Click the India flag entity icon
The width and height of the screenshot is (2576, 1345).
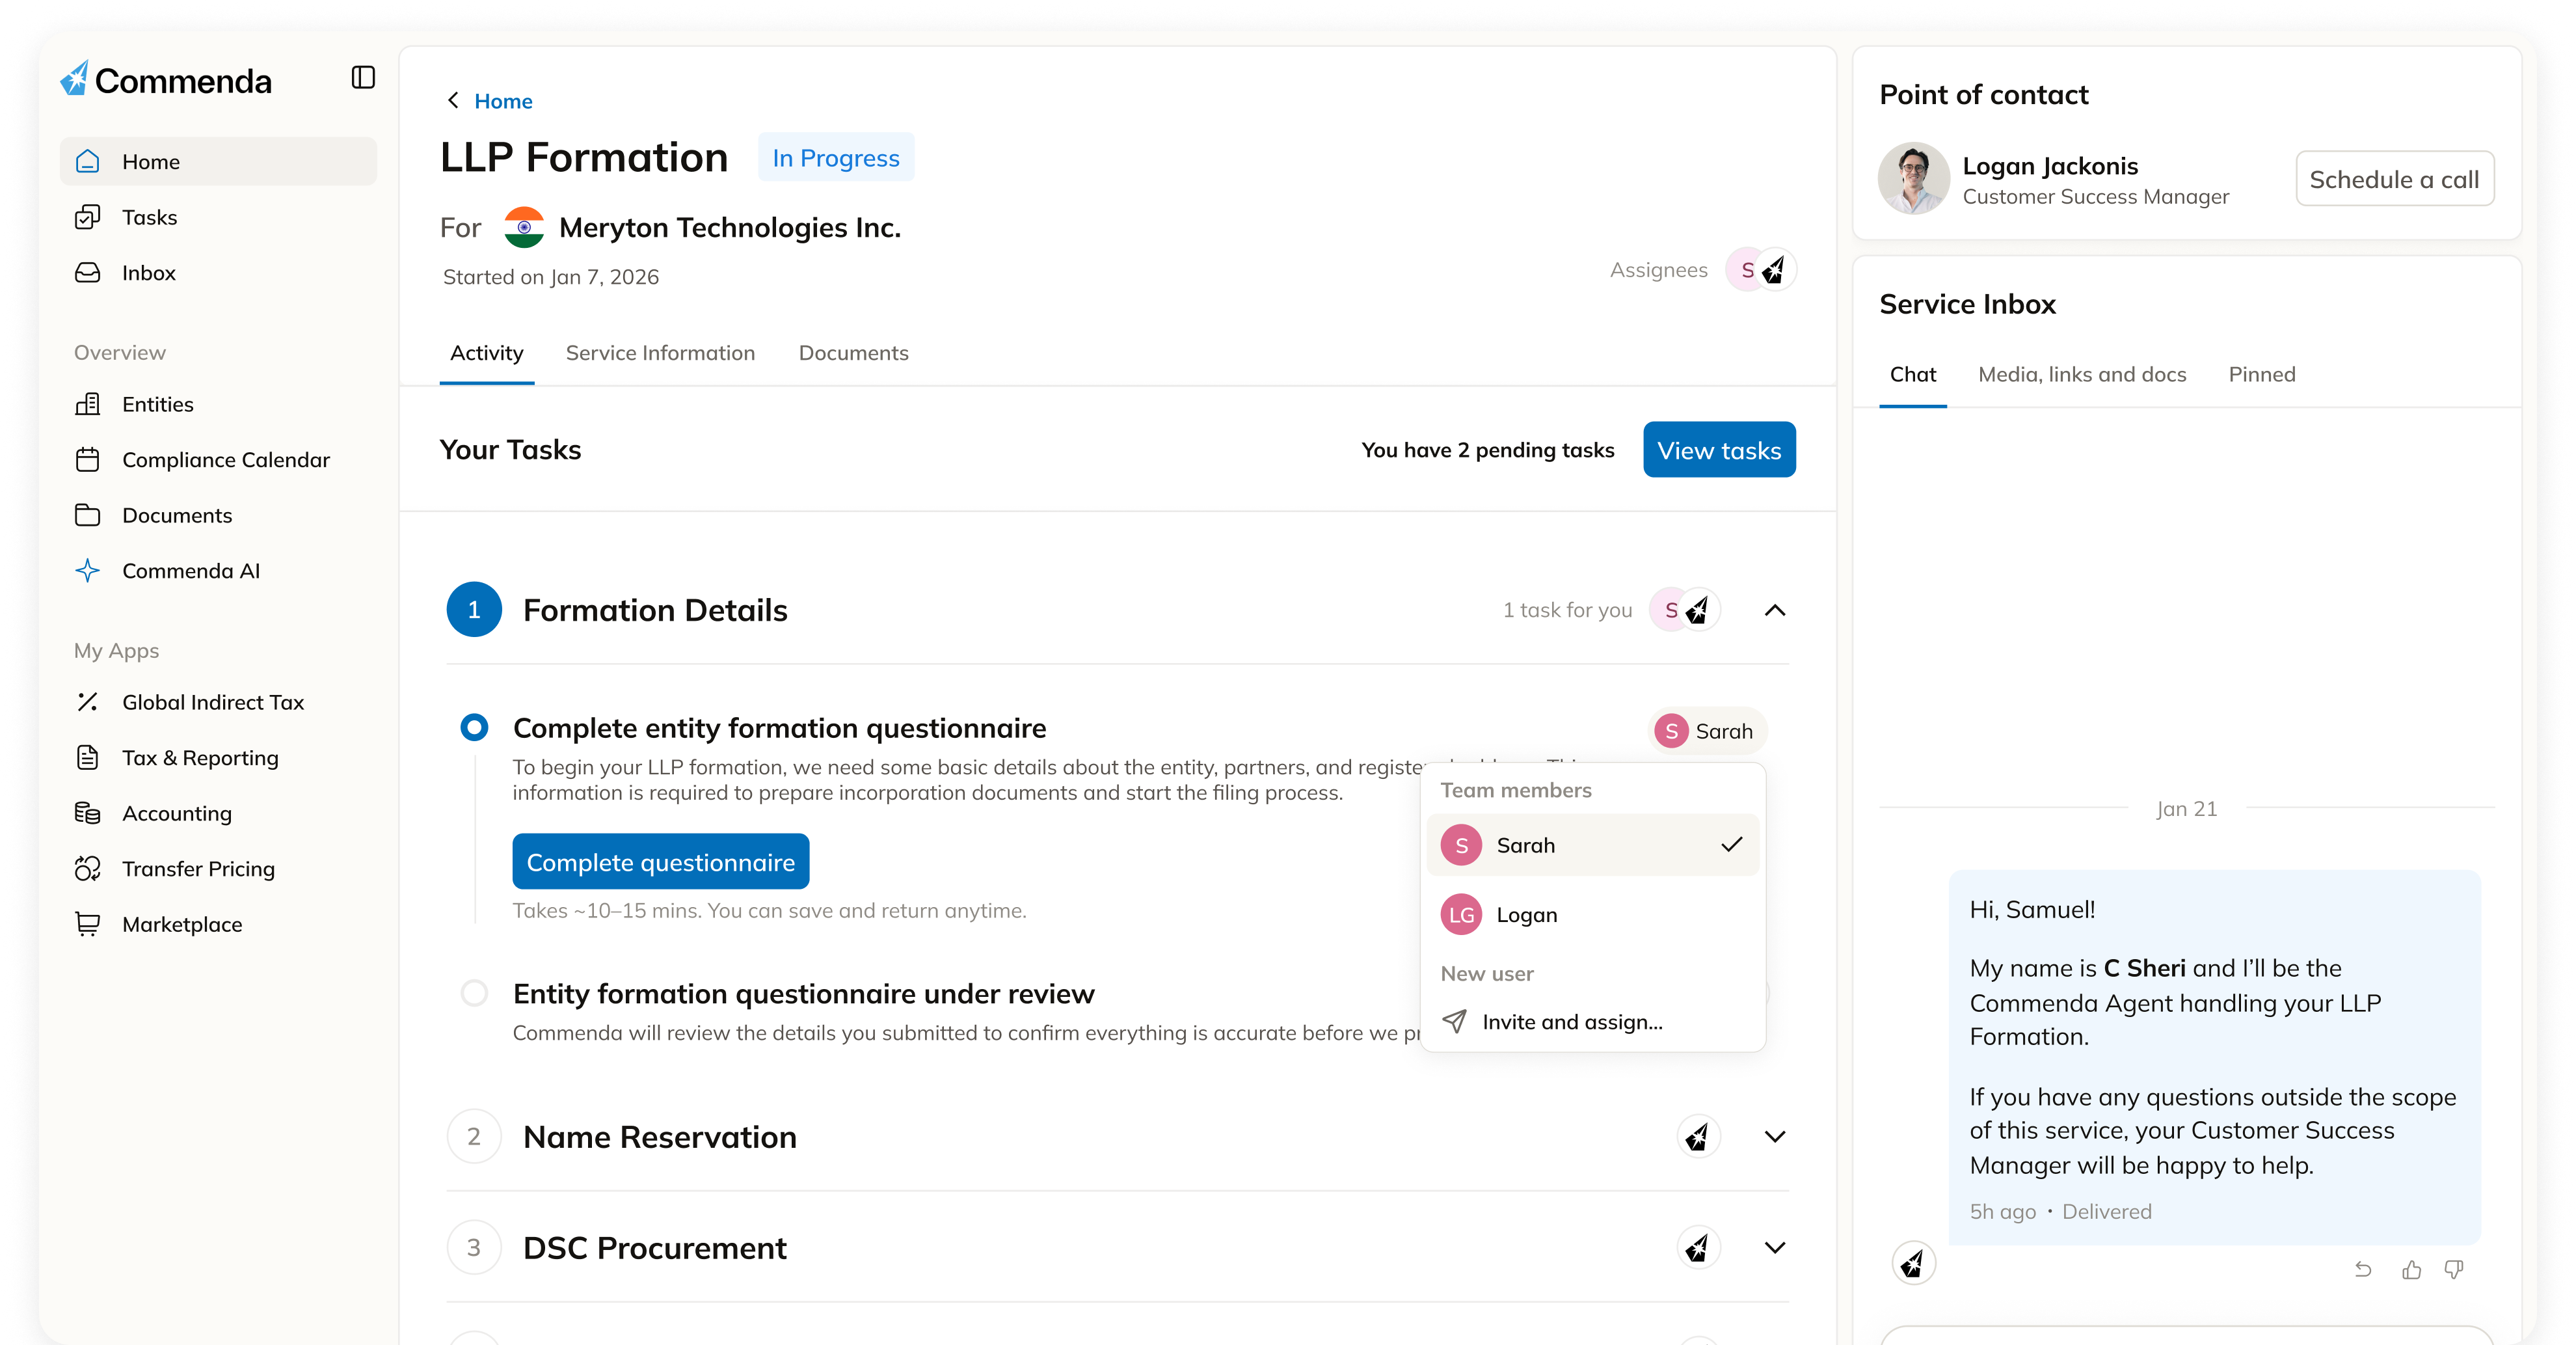524,228
